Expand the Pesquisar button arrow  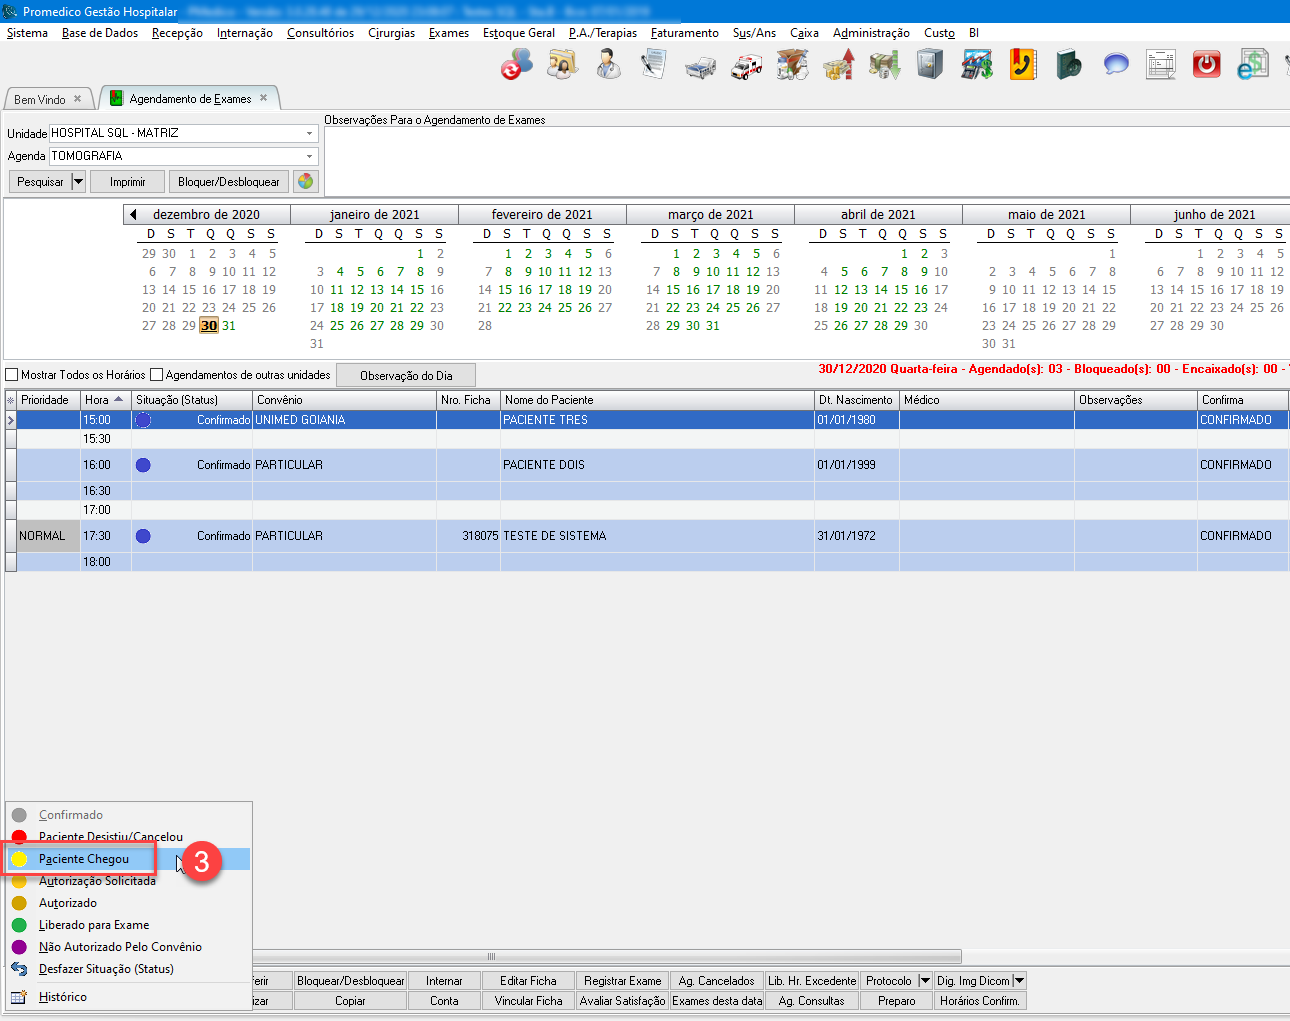tap(78, 182)
